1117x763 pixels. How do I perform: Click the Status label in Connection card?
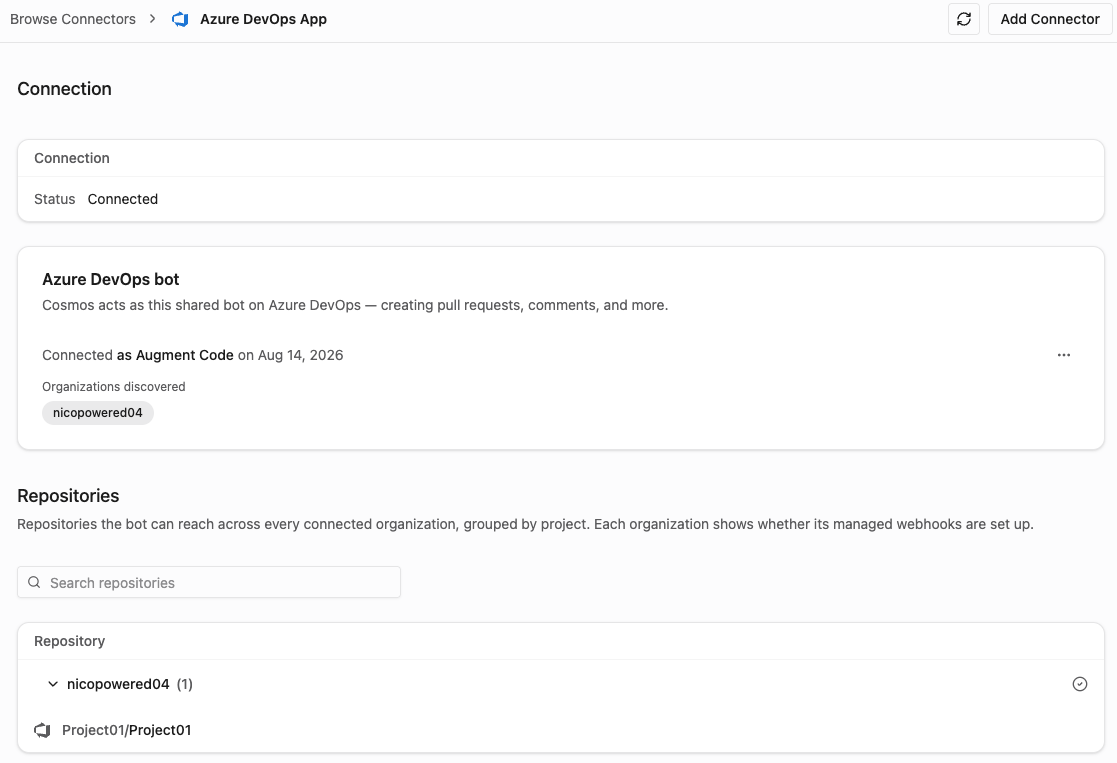pyautogui.click(x=55, y=199)
